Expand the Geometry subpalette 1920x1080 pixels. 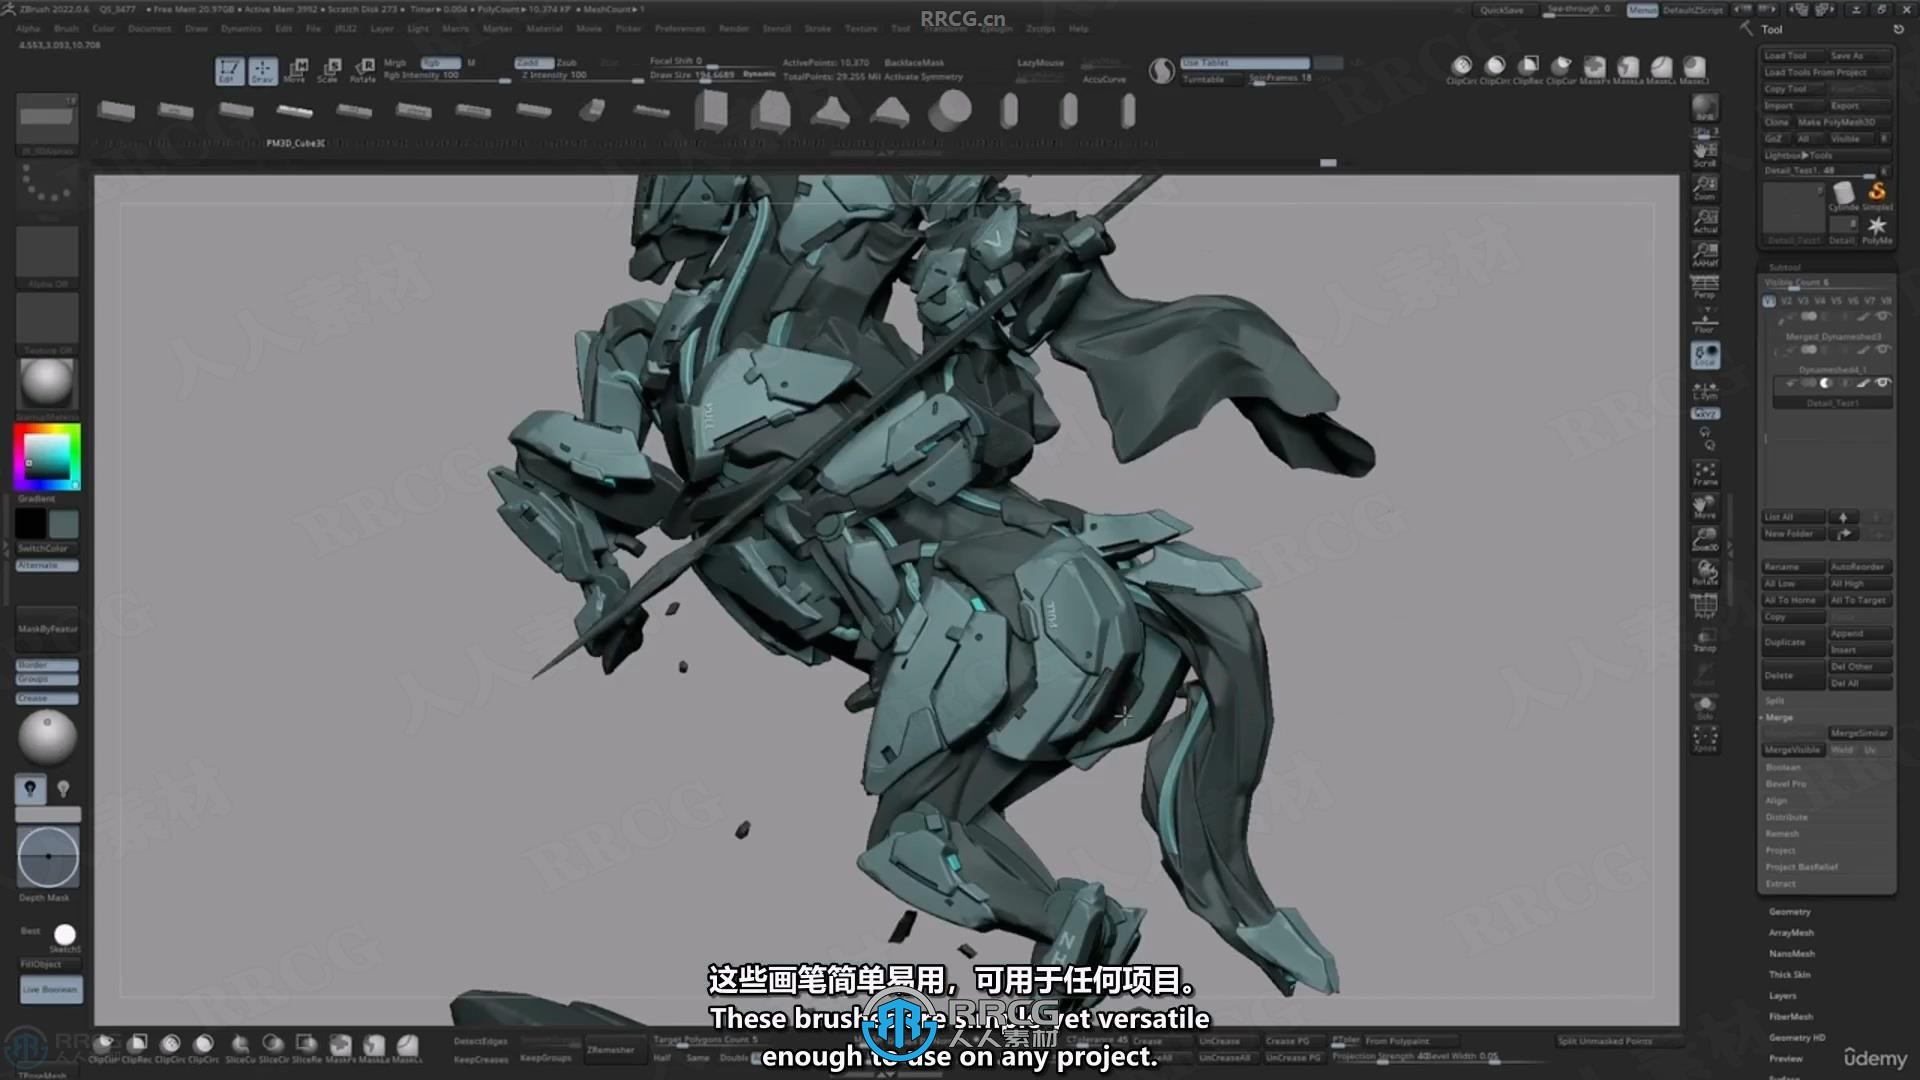coord(1789,911)
